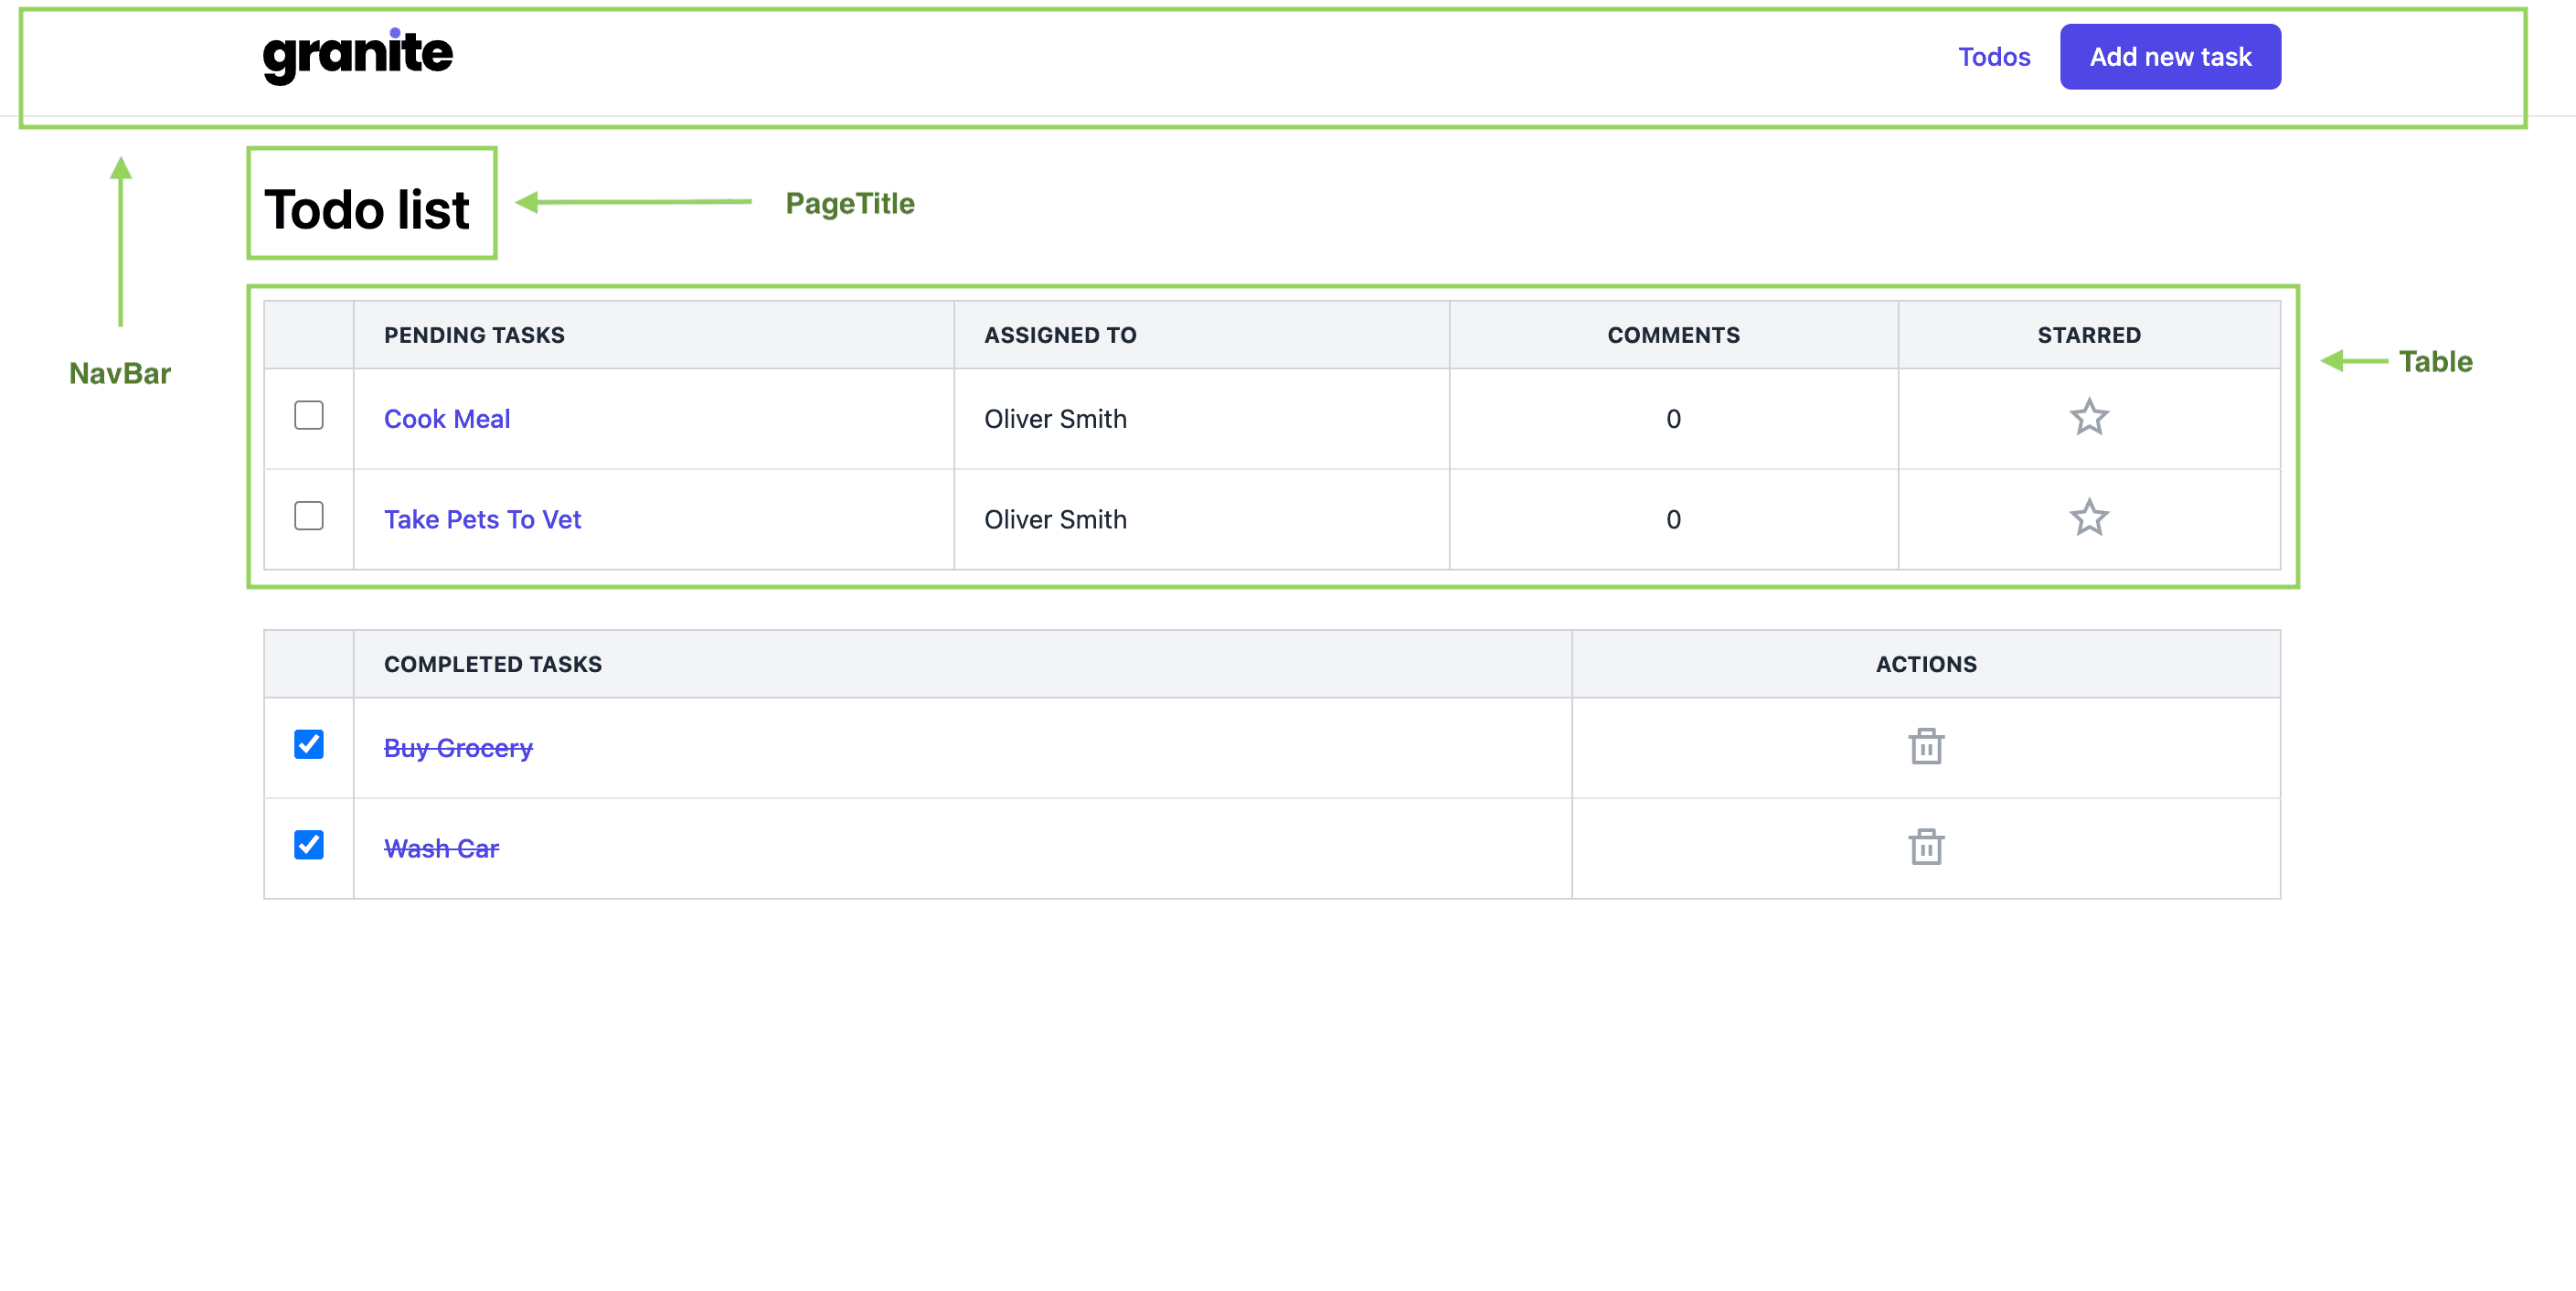Viewport: 2576px width, 1291px height.
Task: Toggle the star icon for Take Pets To Vet
Action: 2087,518
